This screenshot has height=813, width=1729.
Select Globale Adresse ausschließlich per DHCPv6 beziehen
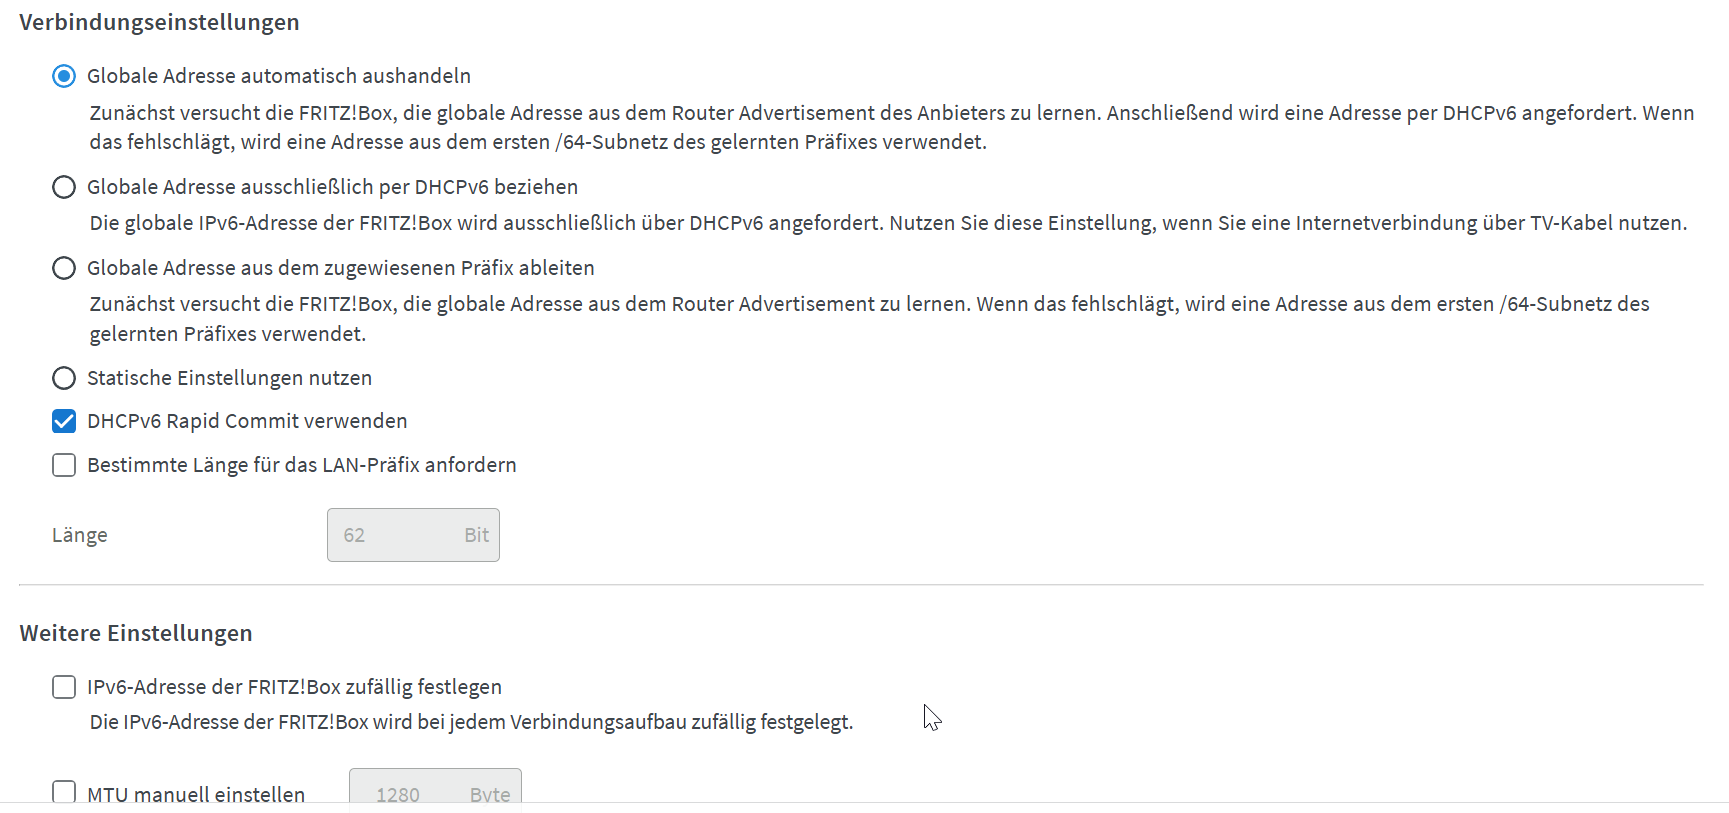pos(64,187)
